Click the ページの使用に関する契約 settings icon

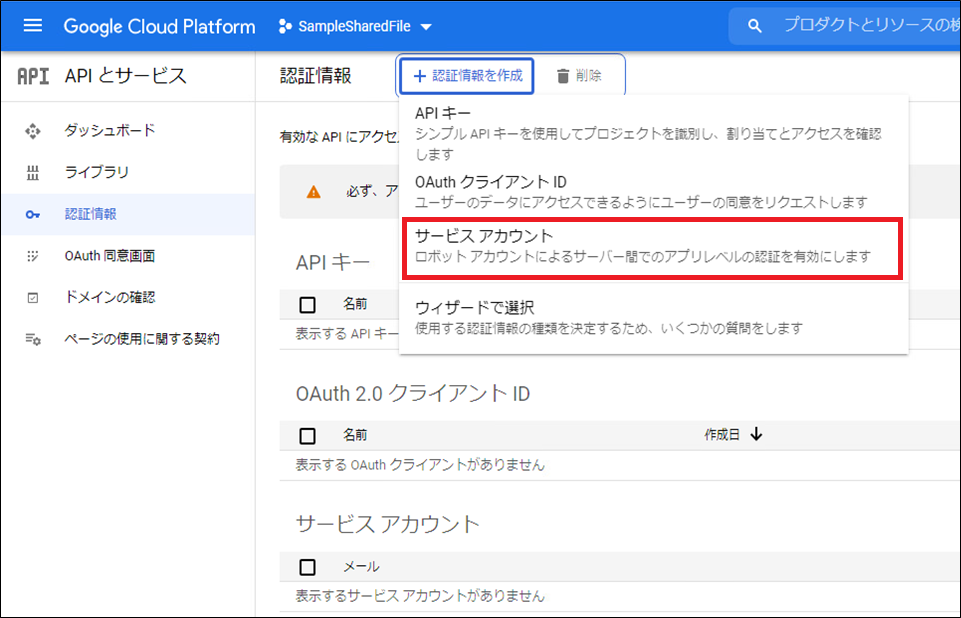pos(33,339)
